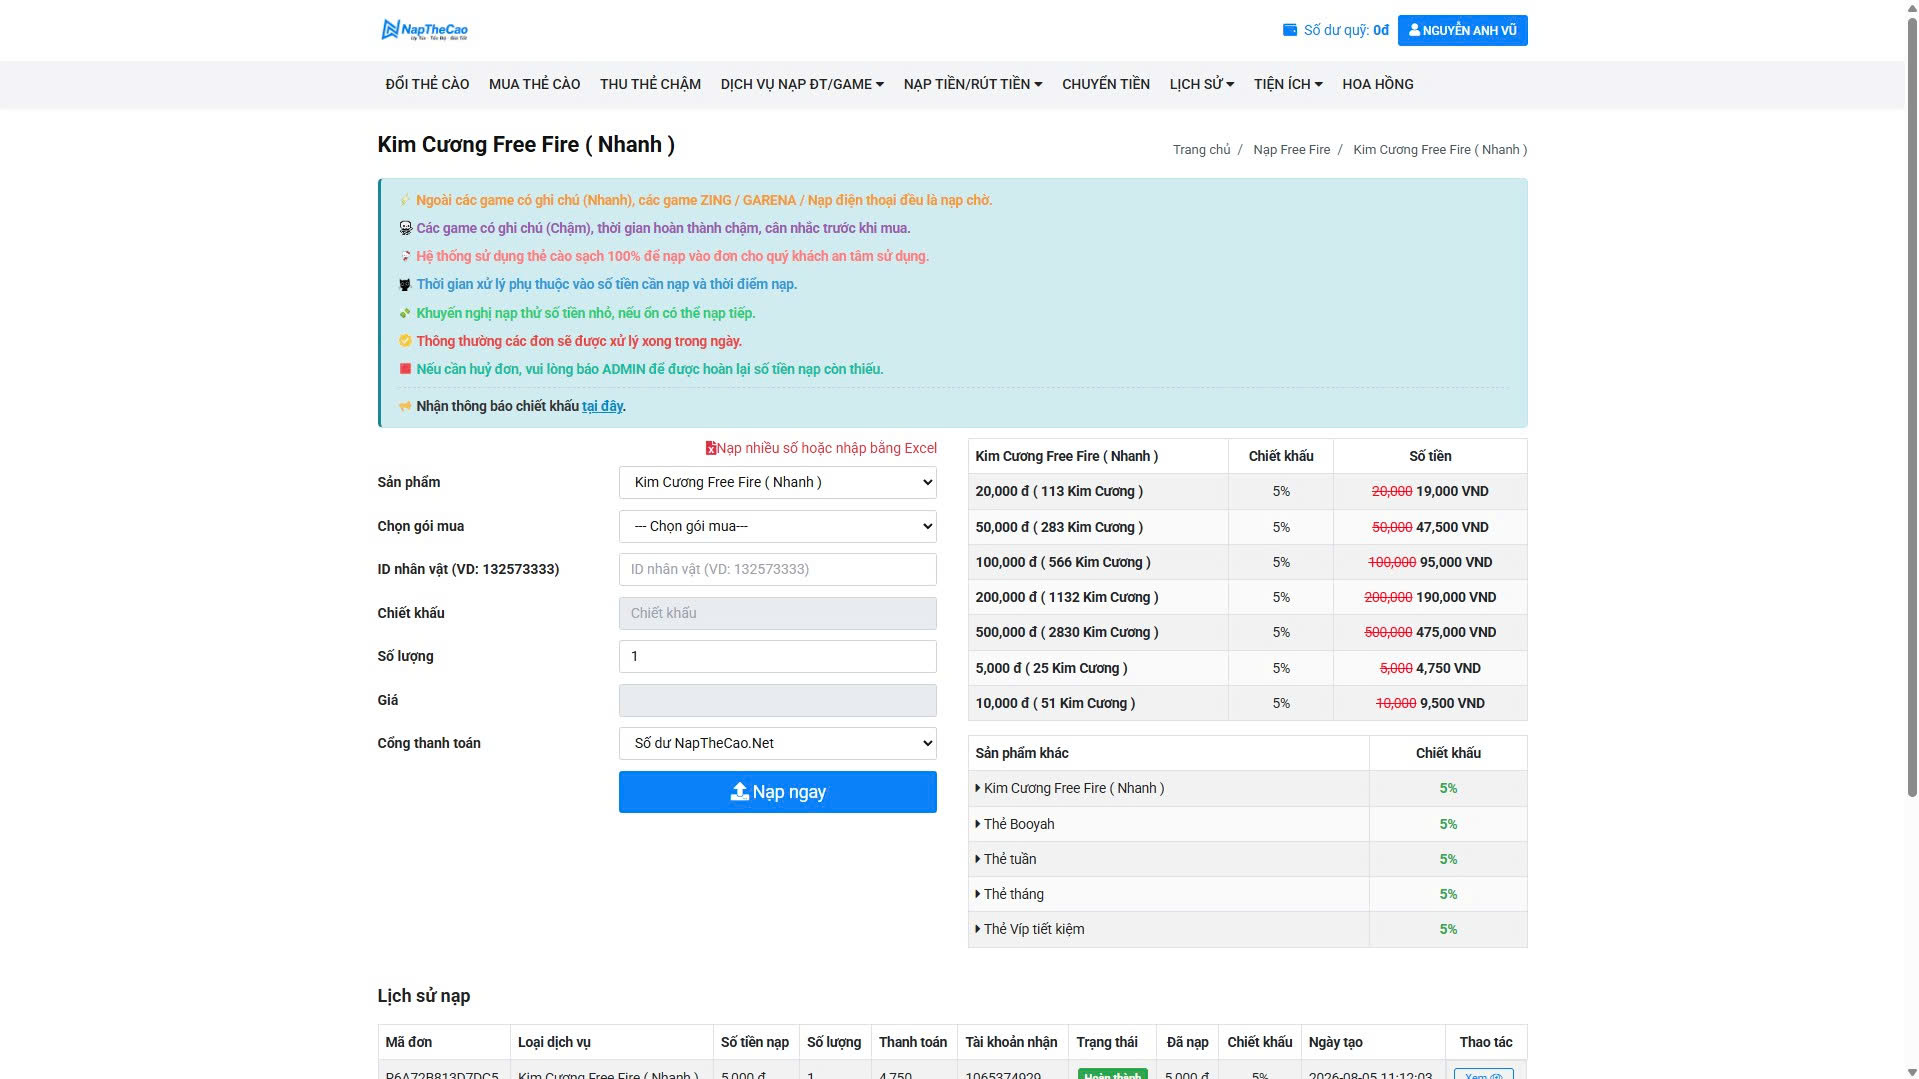Expand LỊCH SỬ menu

(1201, 84)
